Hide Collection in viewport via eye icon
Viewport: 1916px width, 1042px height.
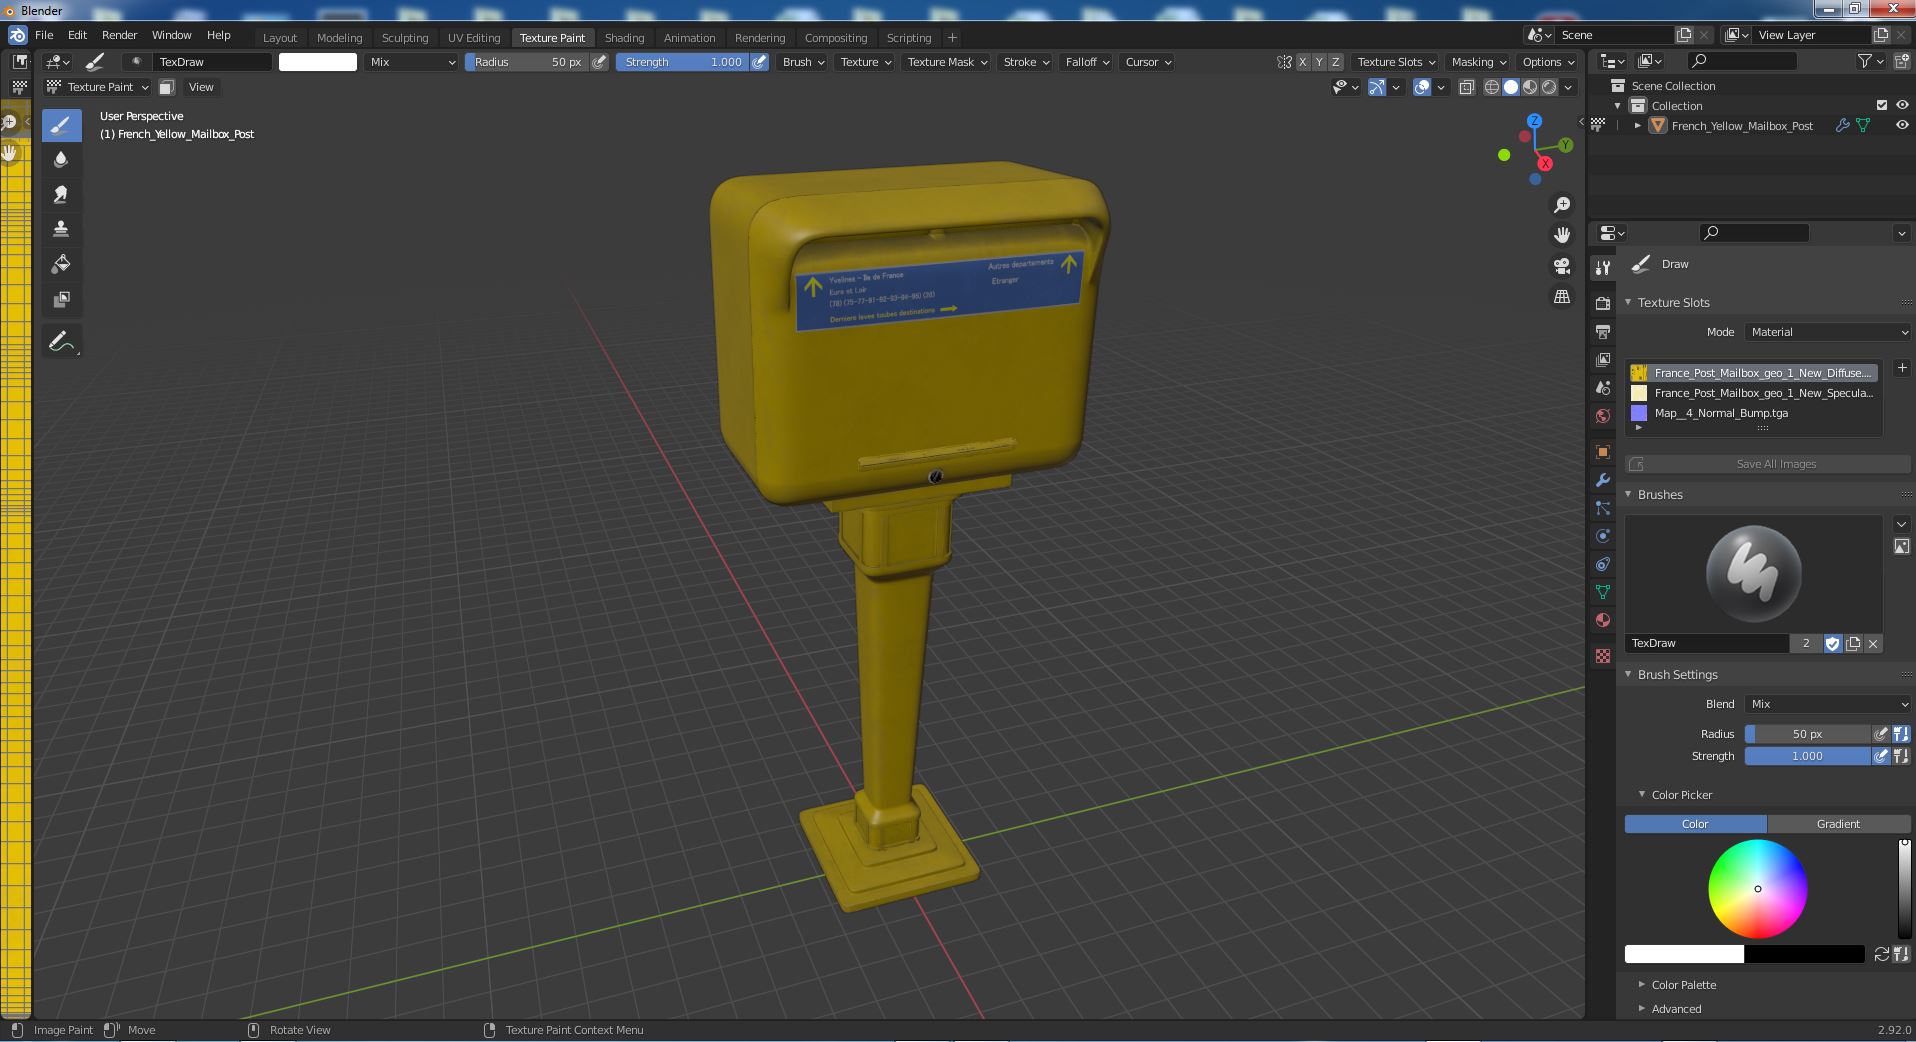(1902, 105)
